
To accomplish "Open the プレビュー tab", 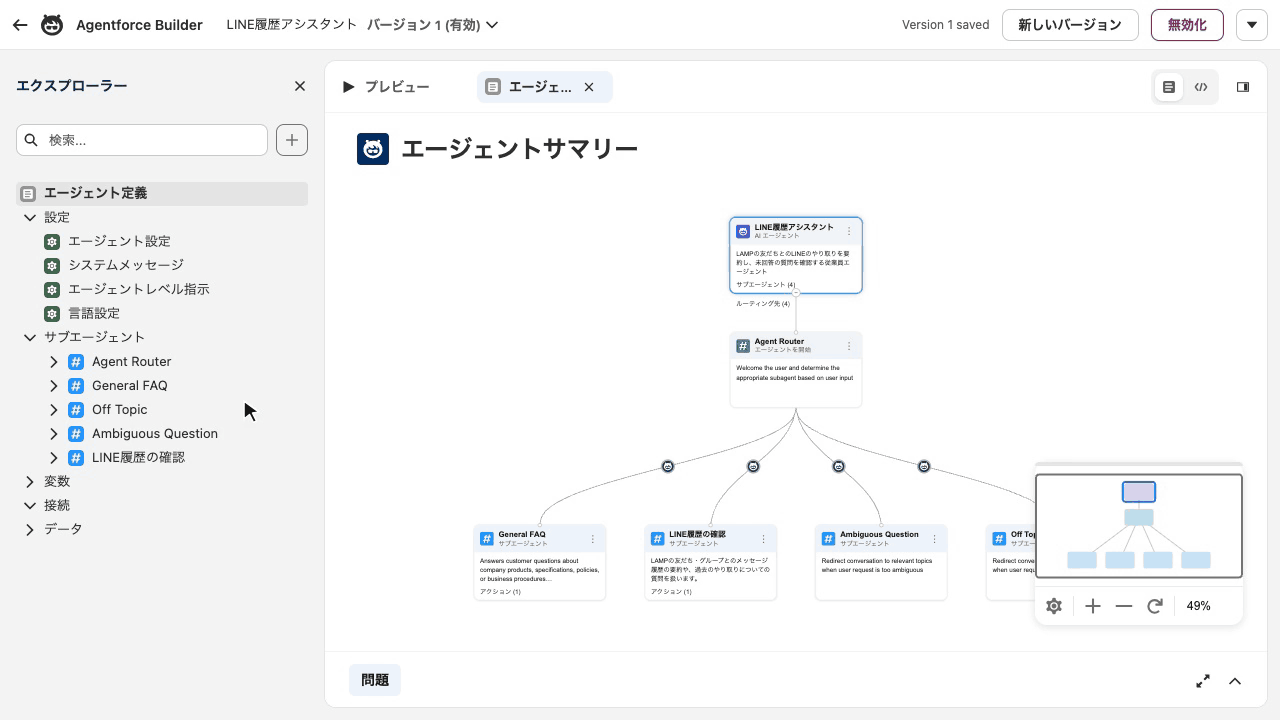I will click(x=386, y=87).
